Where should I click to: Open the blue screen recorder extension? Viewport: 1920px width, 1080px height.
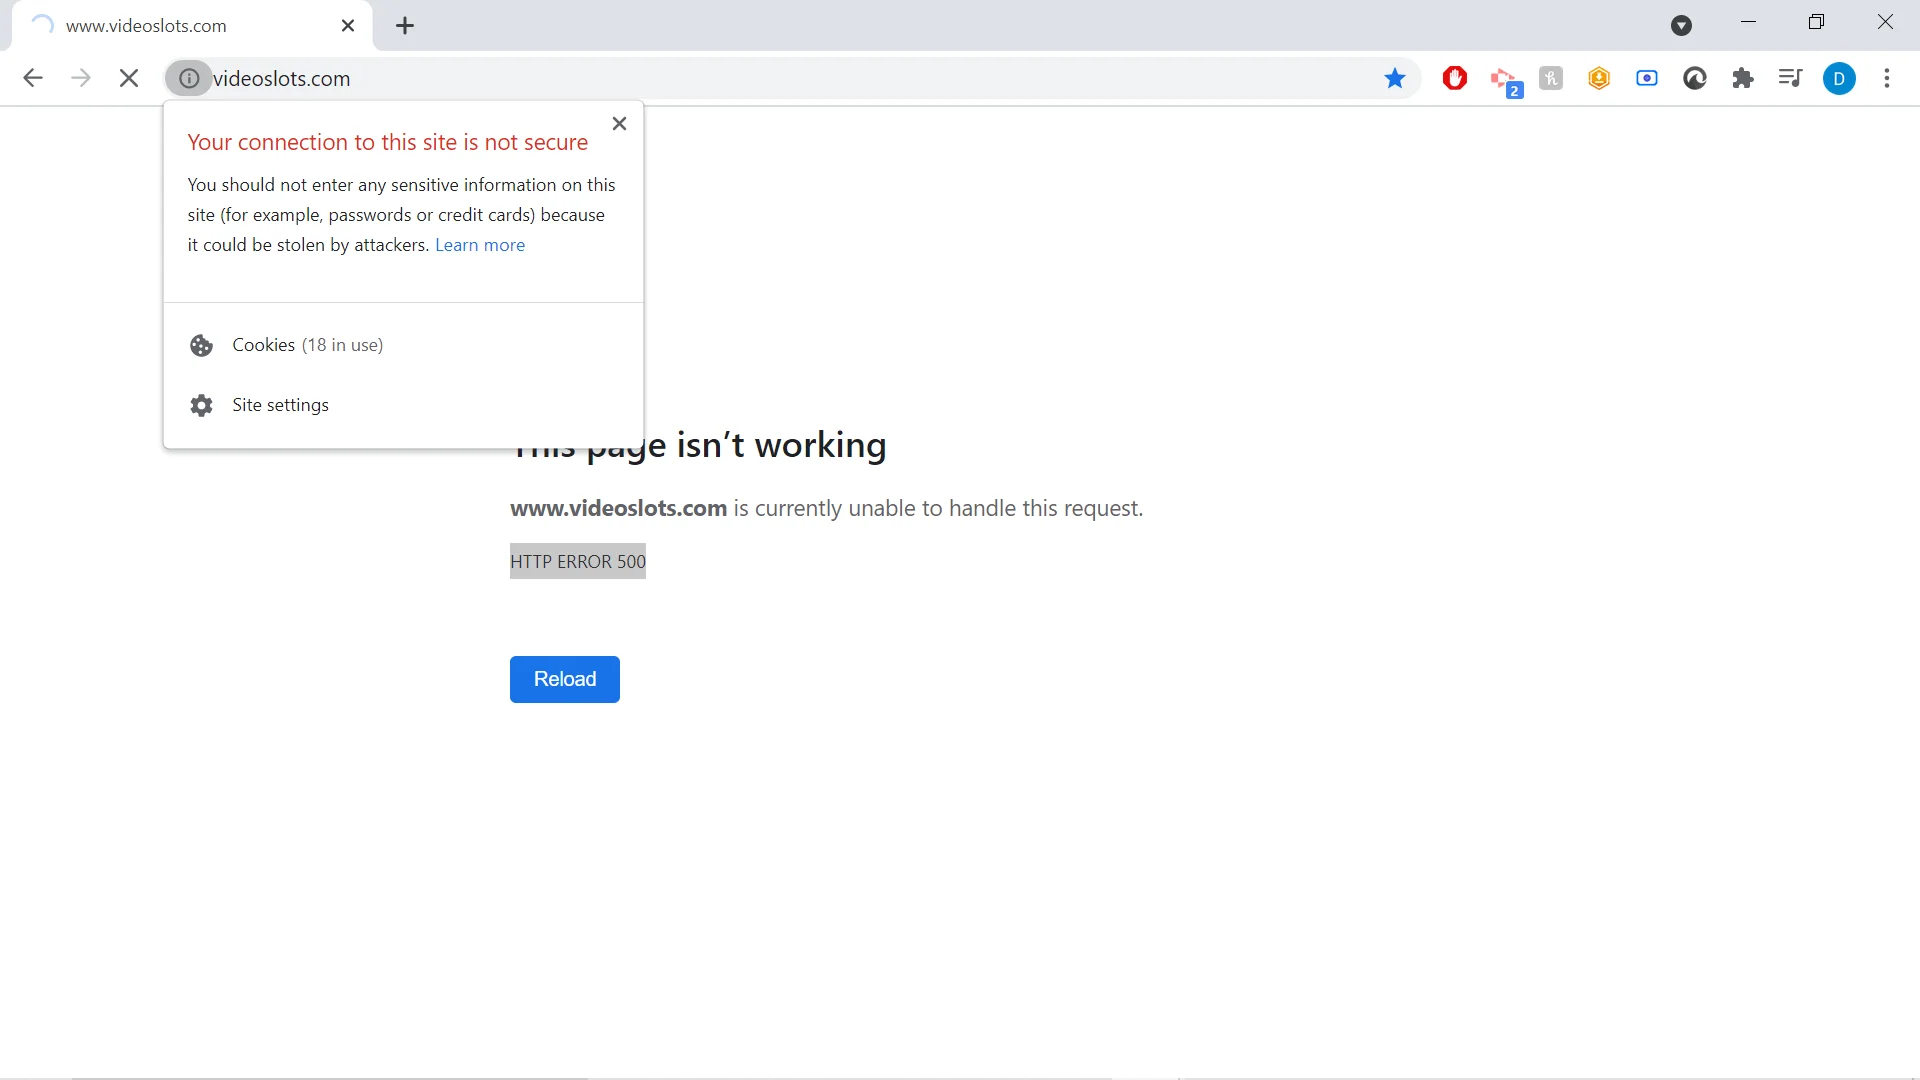(1647, 78)
